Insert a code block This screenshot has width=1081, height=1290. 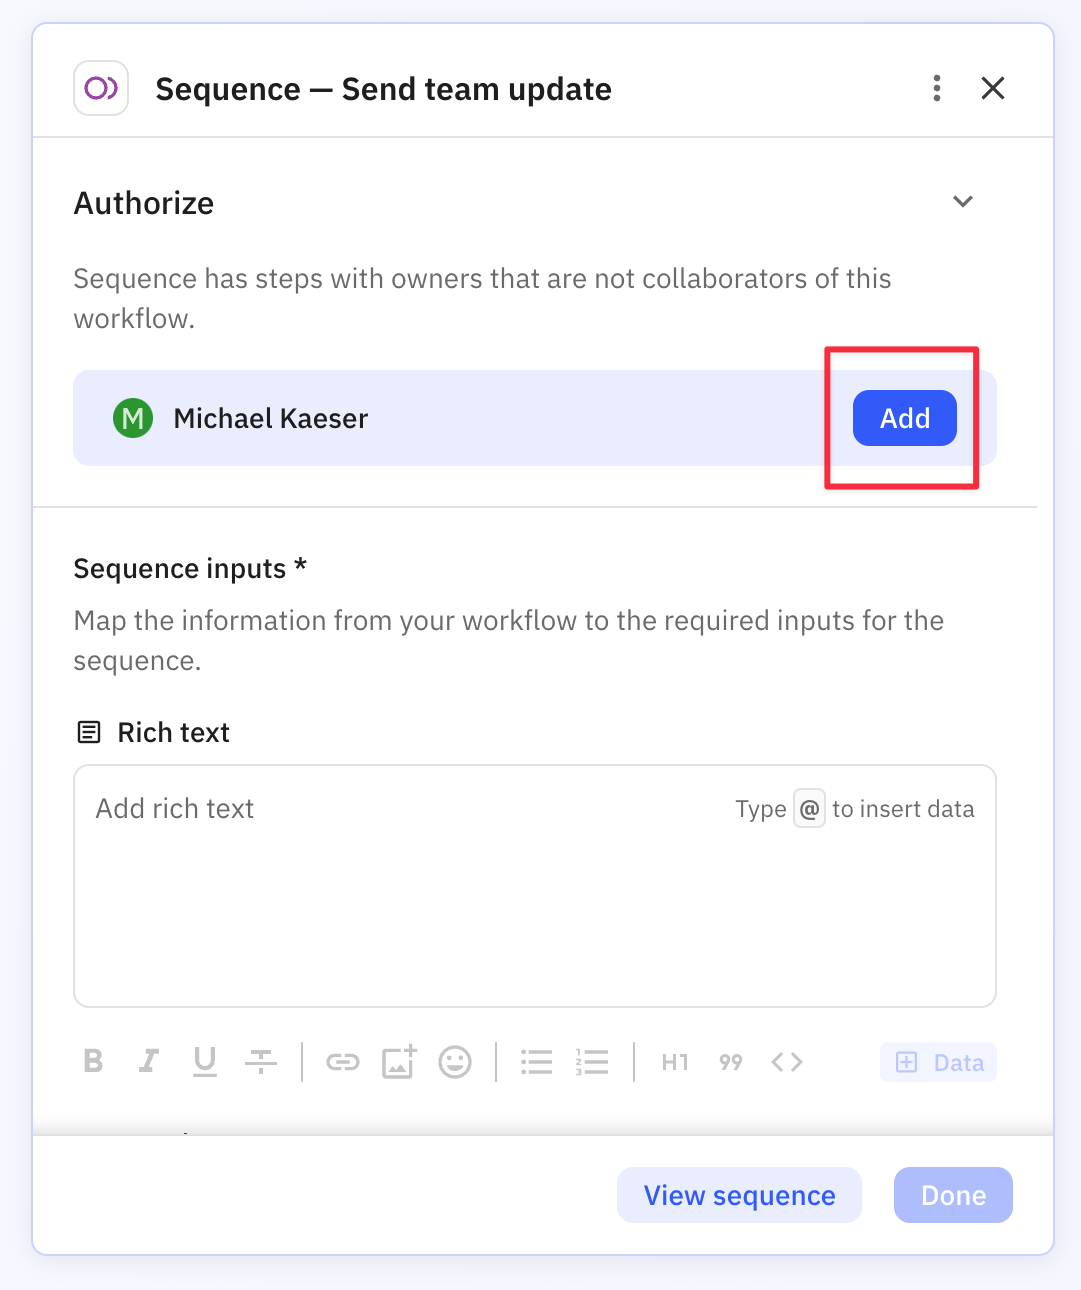(787, 1062)
